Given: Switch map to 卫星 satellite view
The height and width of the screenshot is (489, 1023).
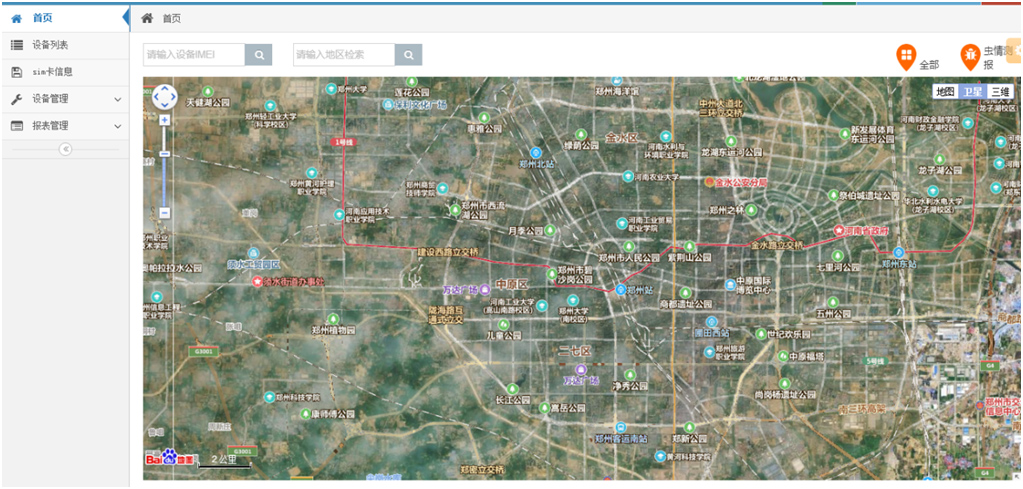Looking at the screenshot, I should [x=972, y=92].
